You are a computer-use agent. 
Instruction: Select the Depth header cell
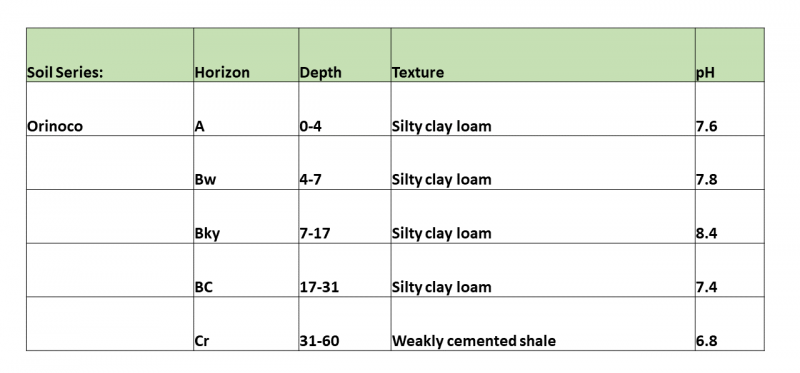[344, 55]
